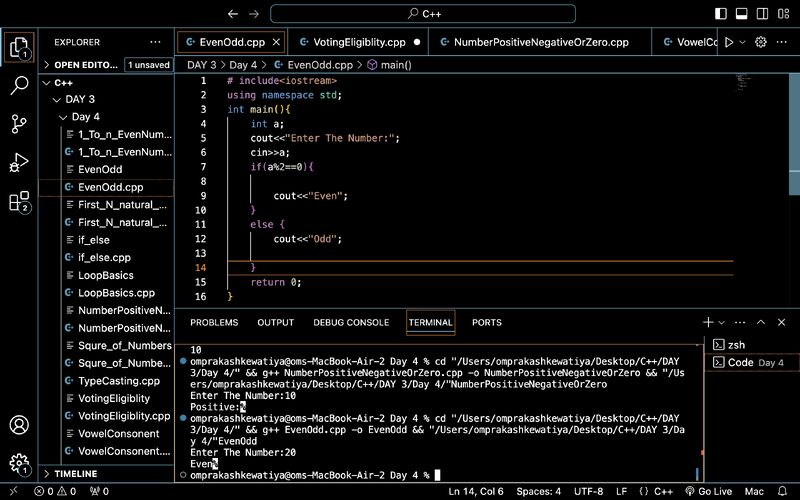
Task: Open TypeCasting.cpp in the file tree
Action: 106,381
